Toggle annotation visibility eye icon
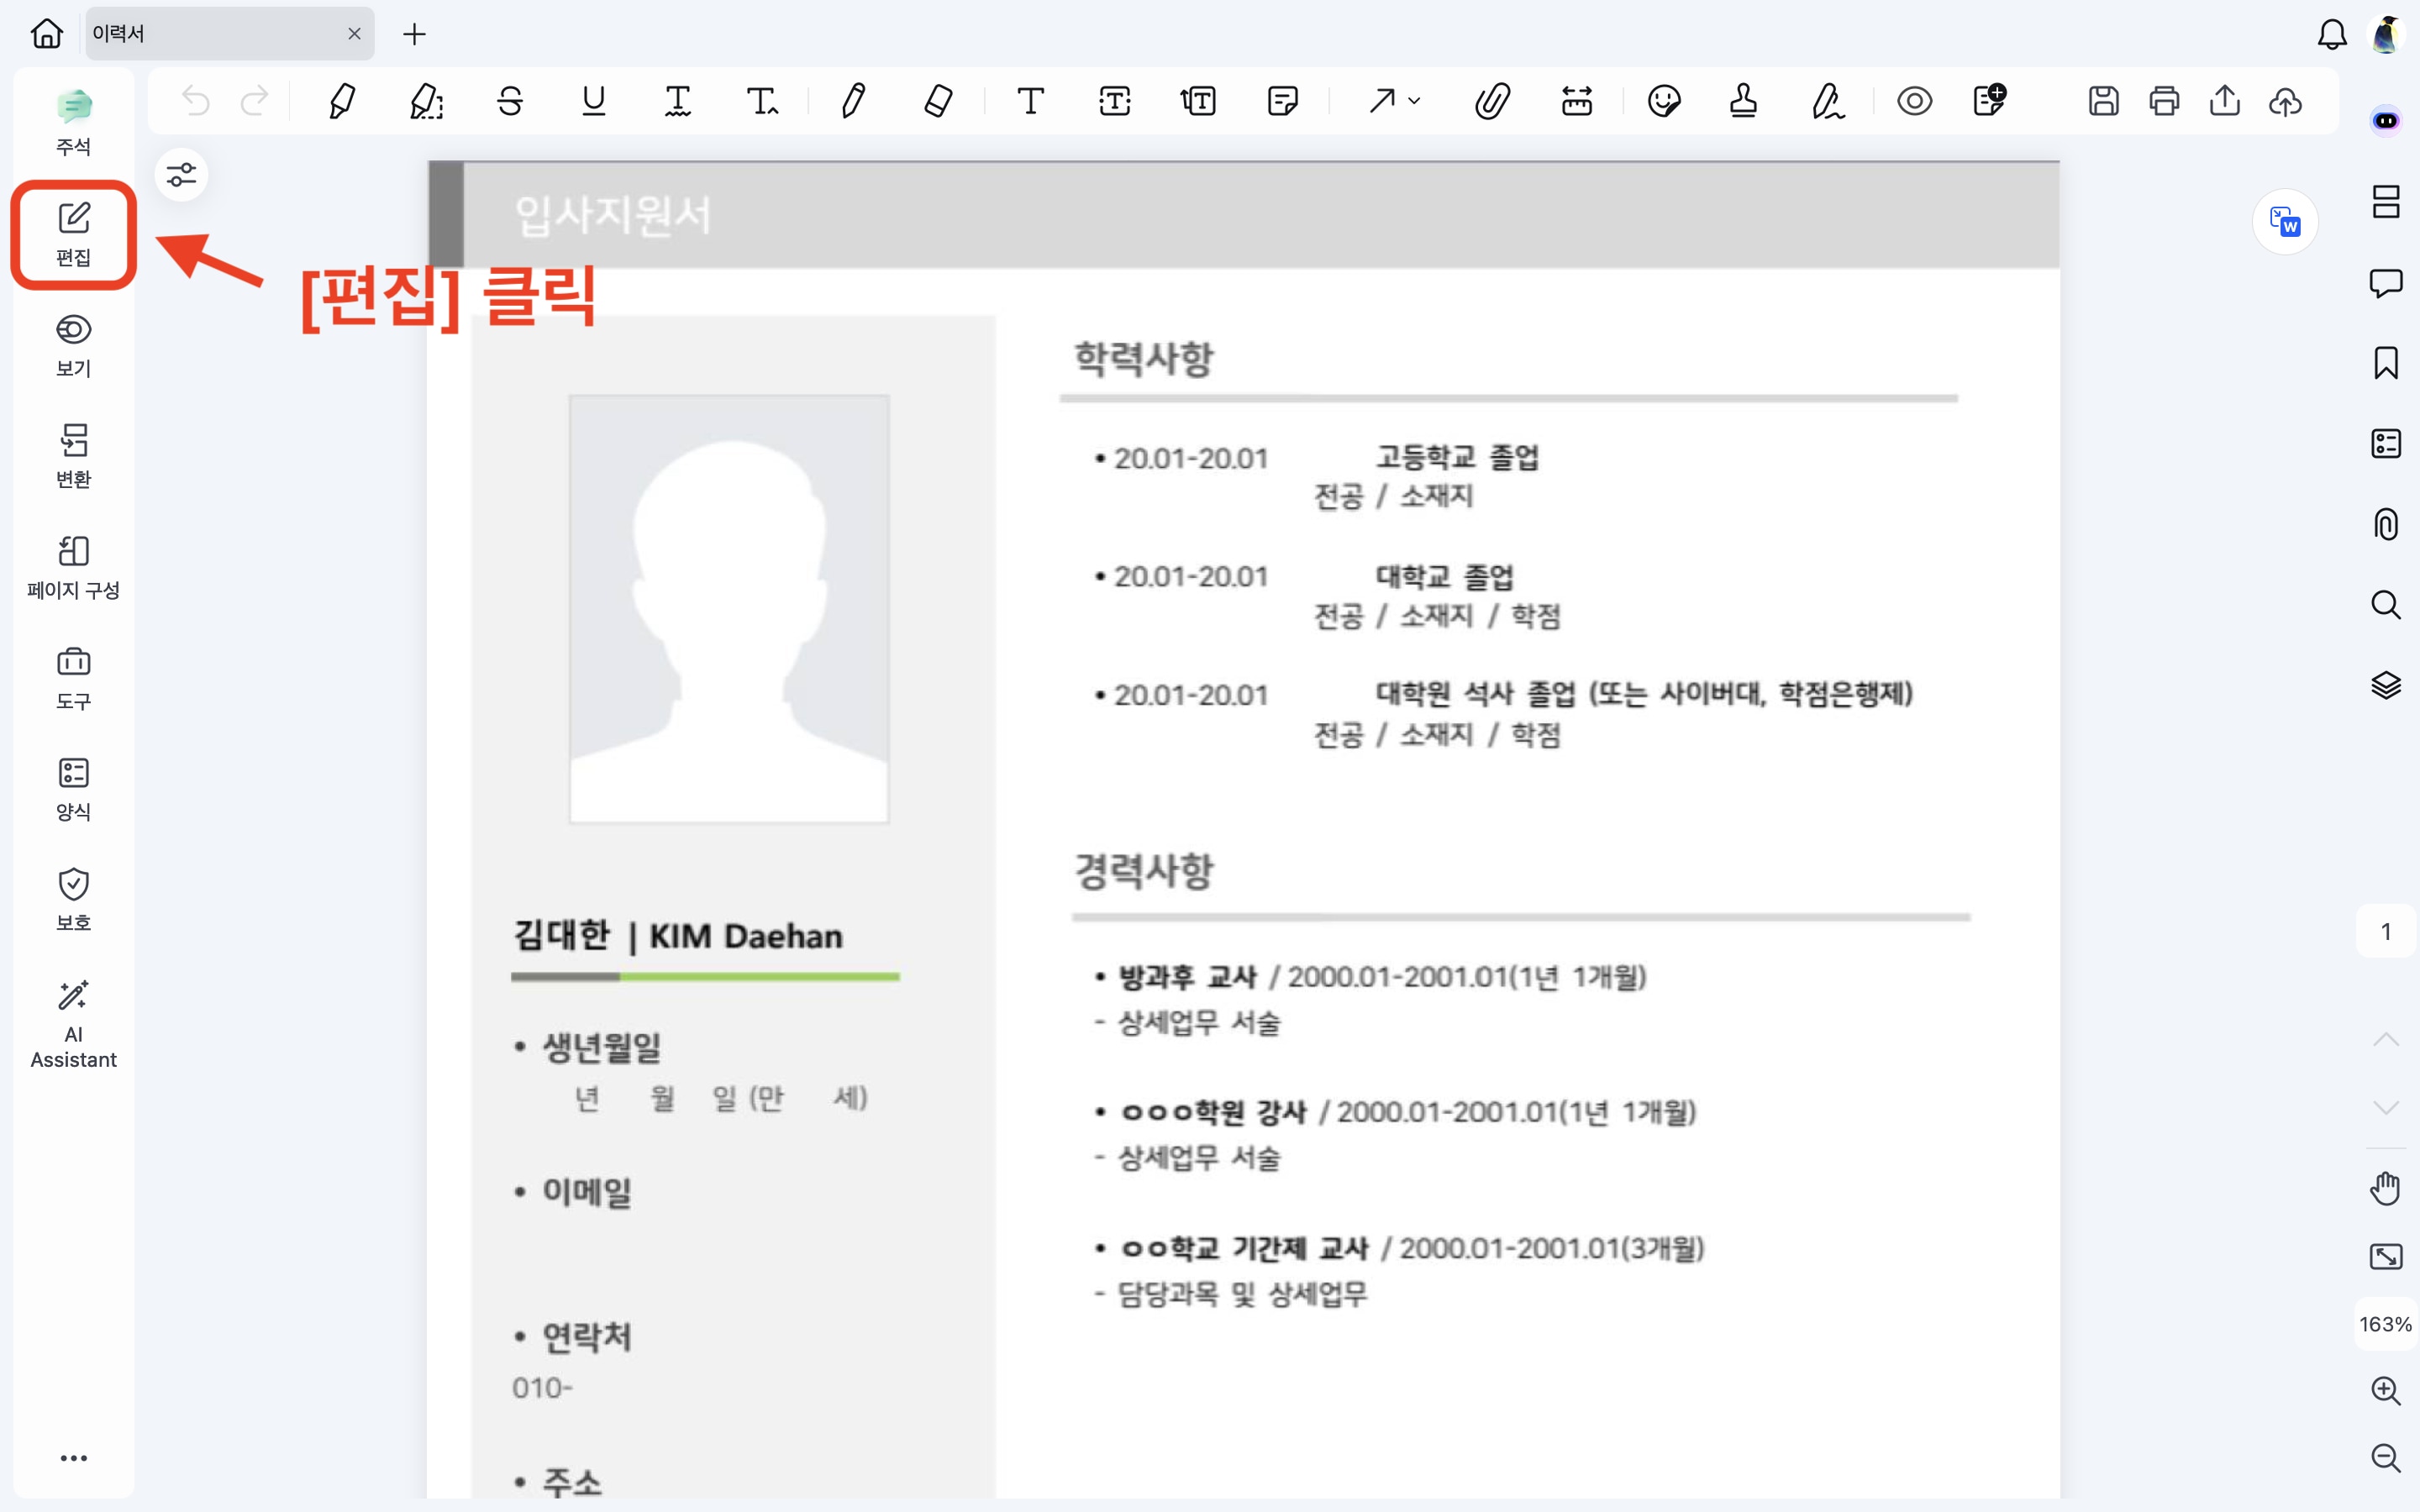 pos(1914,101)
